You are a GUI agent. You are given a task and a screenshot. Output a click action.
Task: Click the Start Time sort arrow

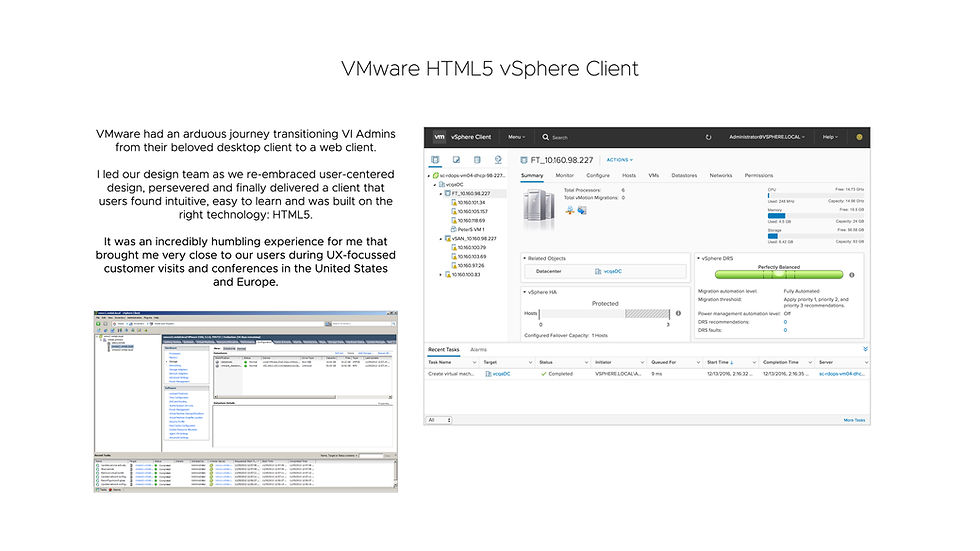tap(732, 362)
